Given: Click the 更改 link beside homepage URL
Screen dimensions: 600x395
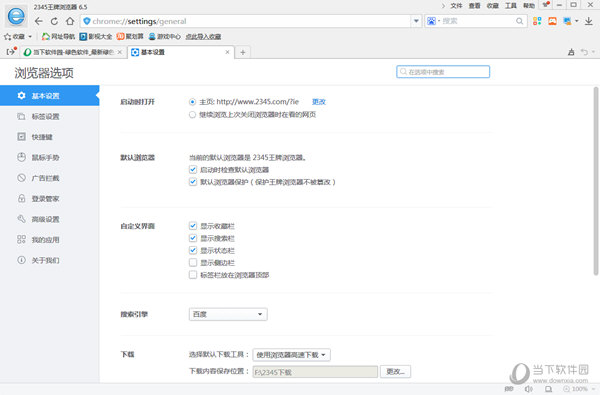Looking at the screenshot, I should (319, 102).
